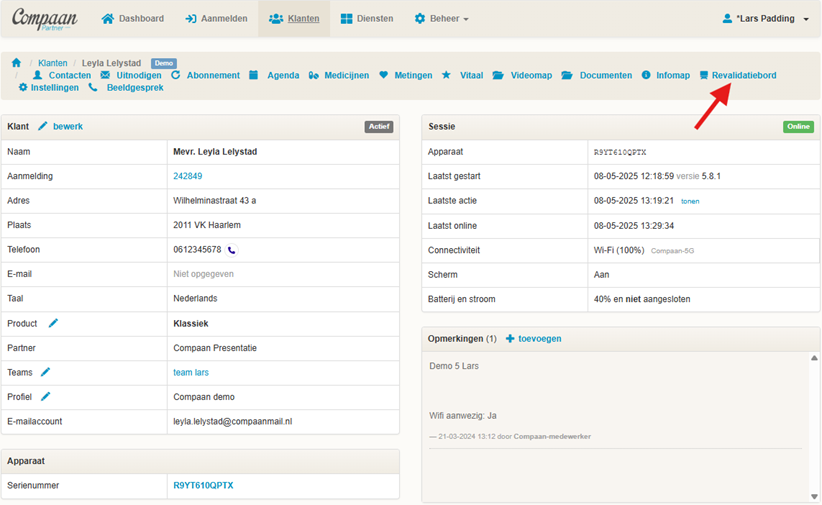
Task: Open the Lars Padding user dropdown
Action: [x=765, y=18]
